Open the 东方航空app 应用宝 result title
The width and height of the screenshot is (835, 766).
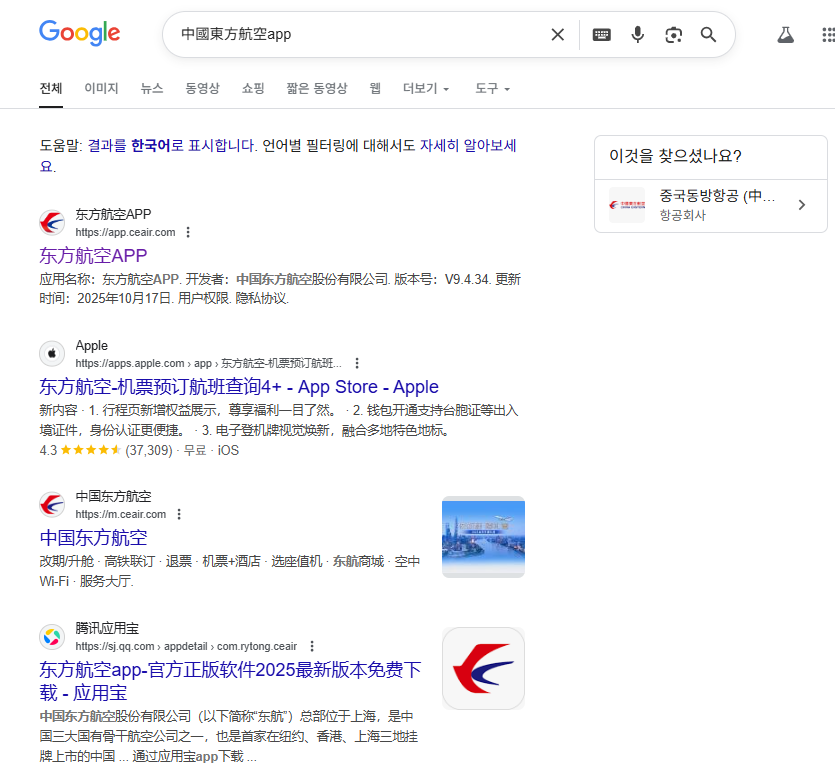click(230, 681)
